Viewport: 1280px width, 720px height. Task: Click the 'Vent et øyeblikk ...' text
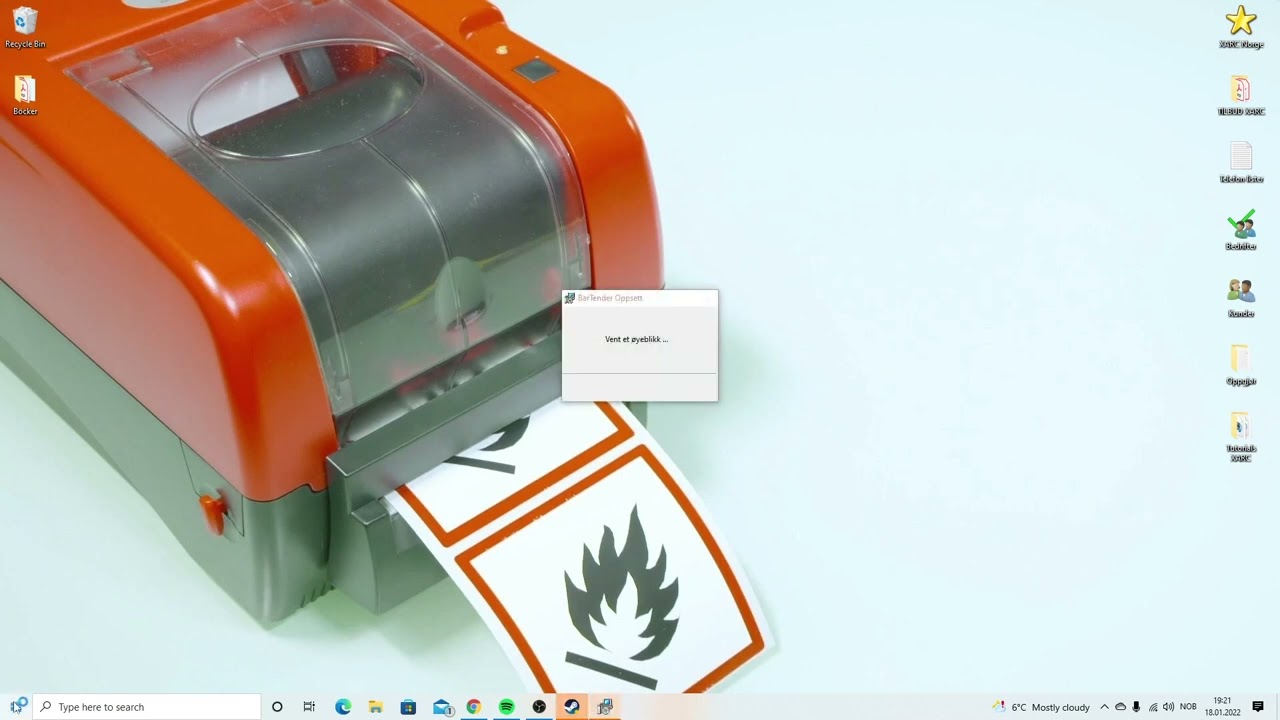click(x=636, y=339)
